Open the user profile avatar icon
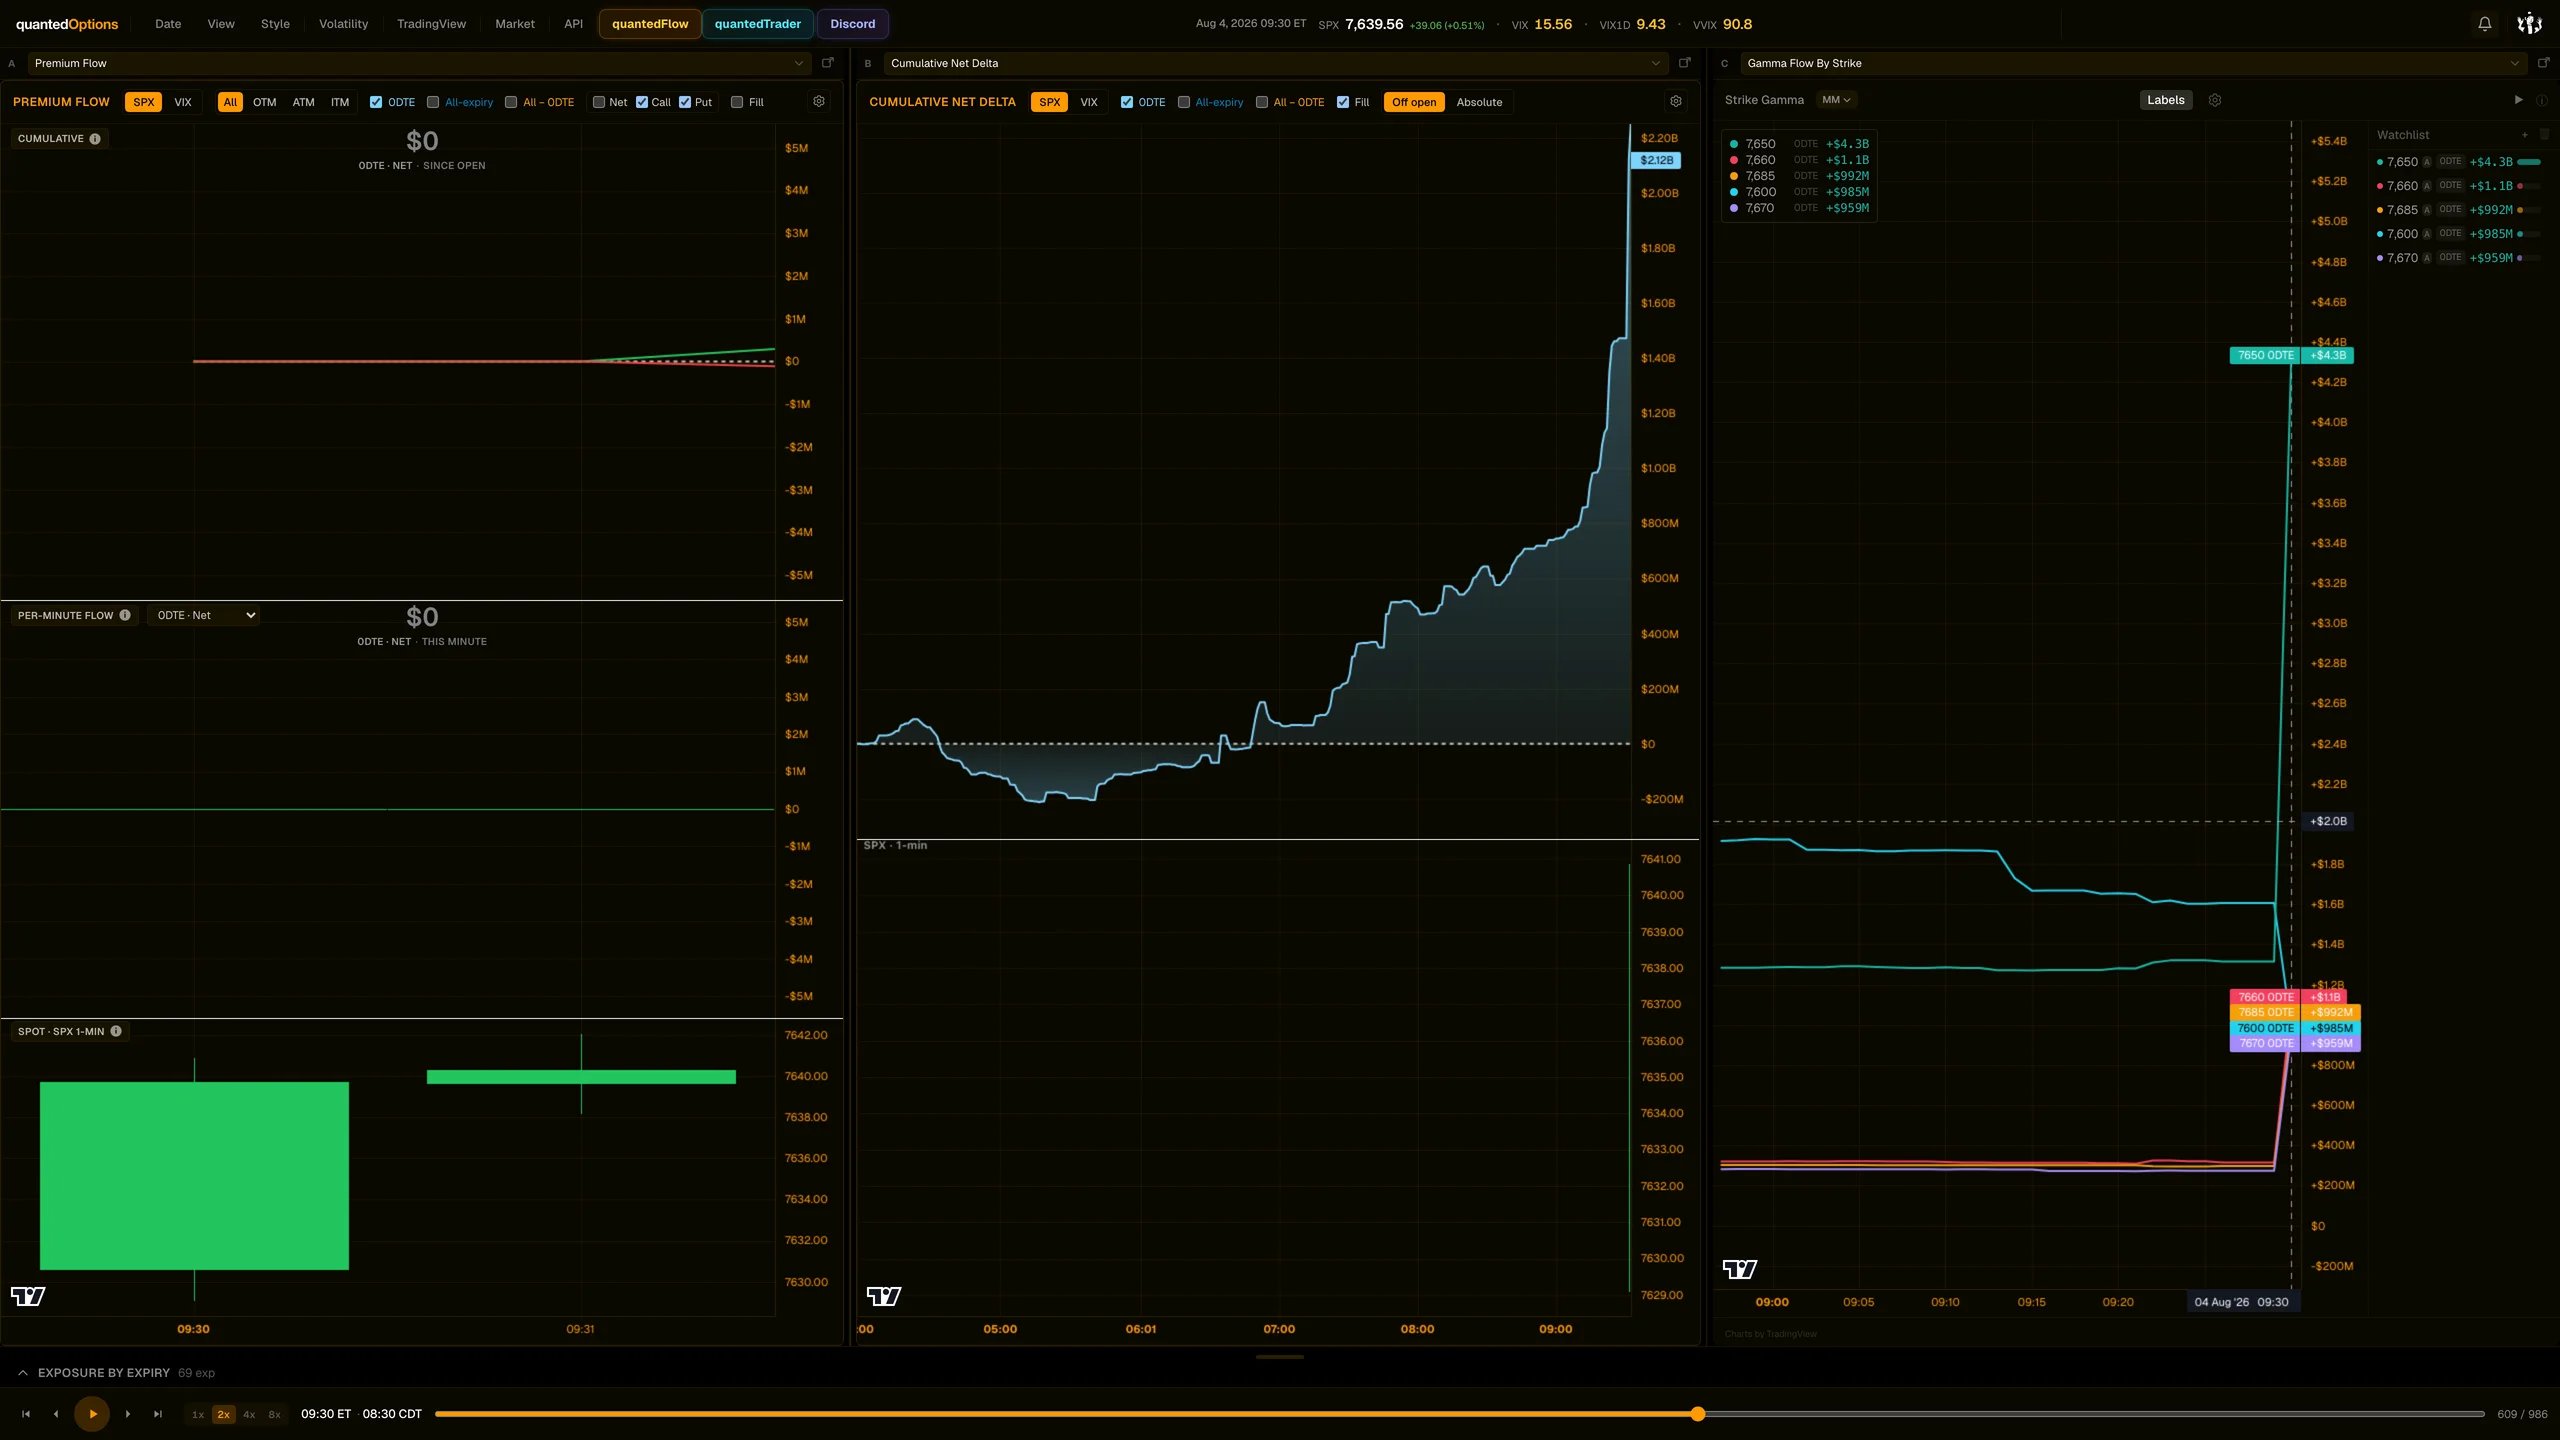Screen dimensions: 2560x1440 click(2529, 24)
